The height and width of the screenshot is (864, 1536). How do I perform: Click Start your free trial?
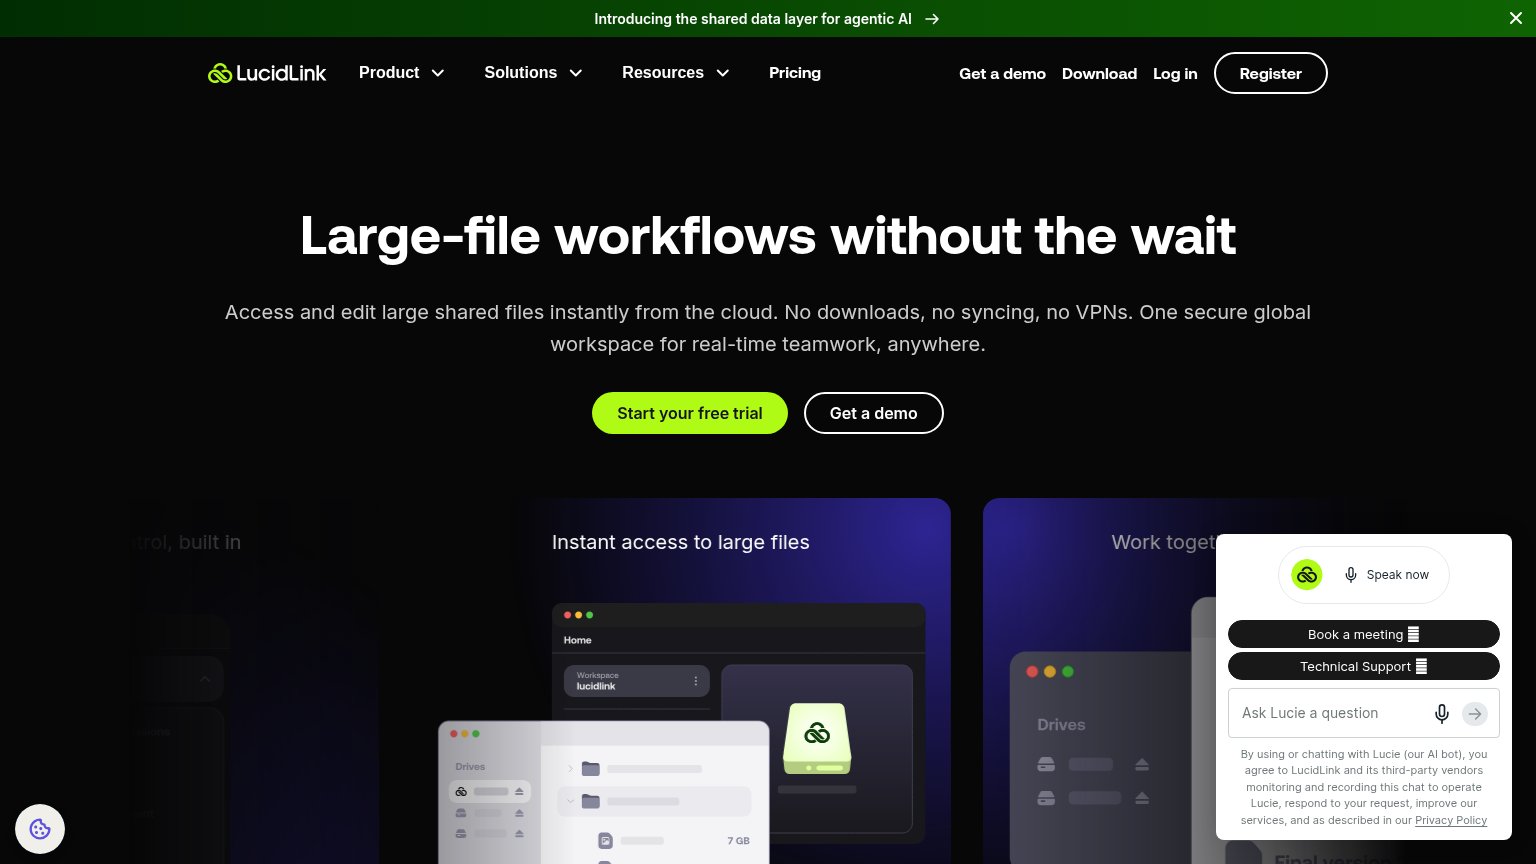click(690, 413)
